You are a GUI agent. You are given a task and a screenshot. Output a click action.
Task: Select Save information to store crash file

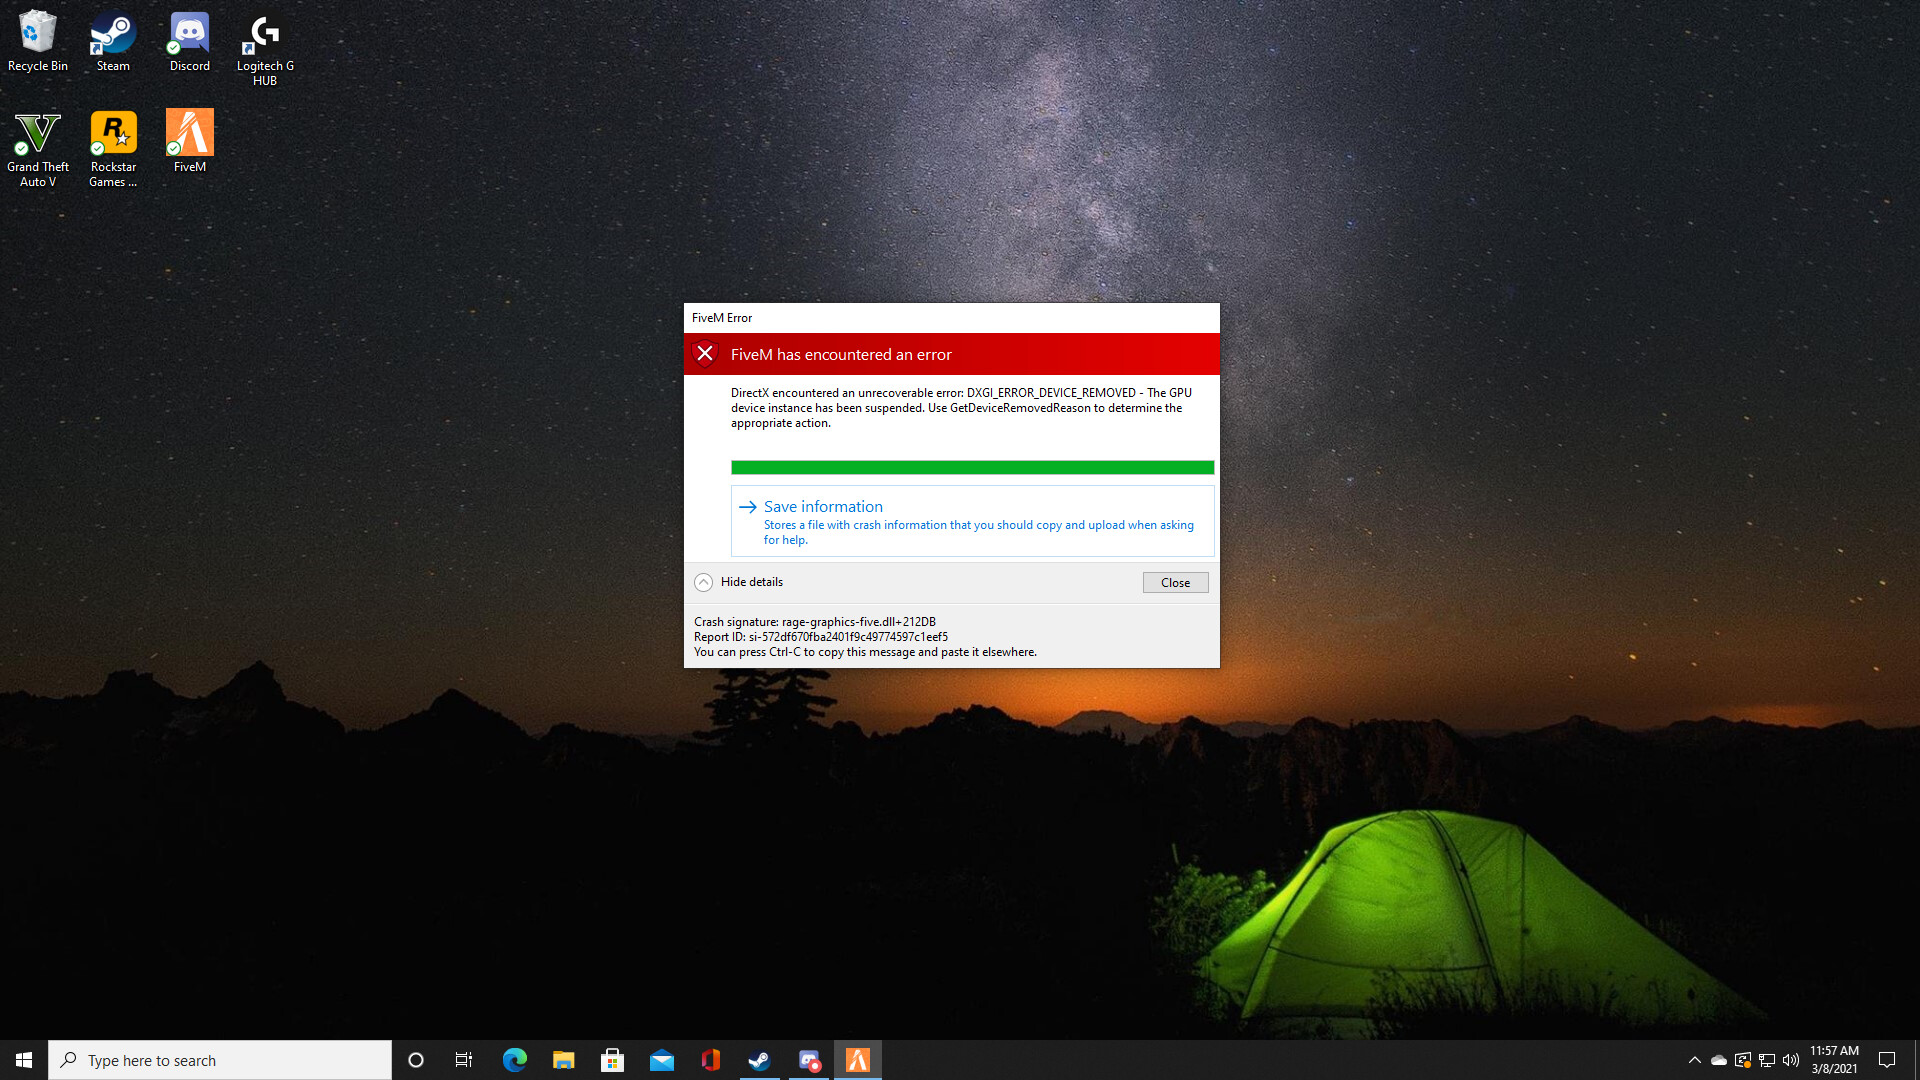click(822, 506)
